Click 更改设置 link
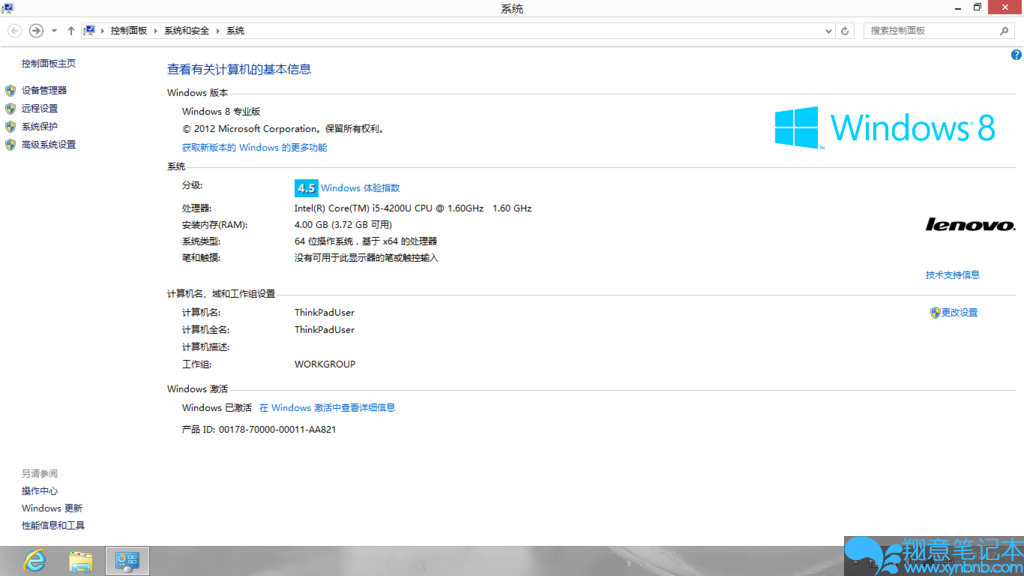Viewport: 1024px width, 576px height. click(x=959, y=313)
